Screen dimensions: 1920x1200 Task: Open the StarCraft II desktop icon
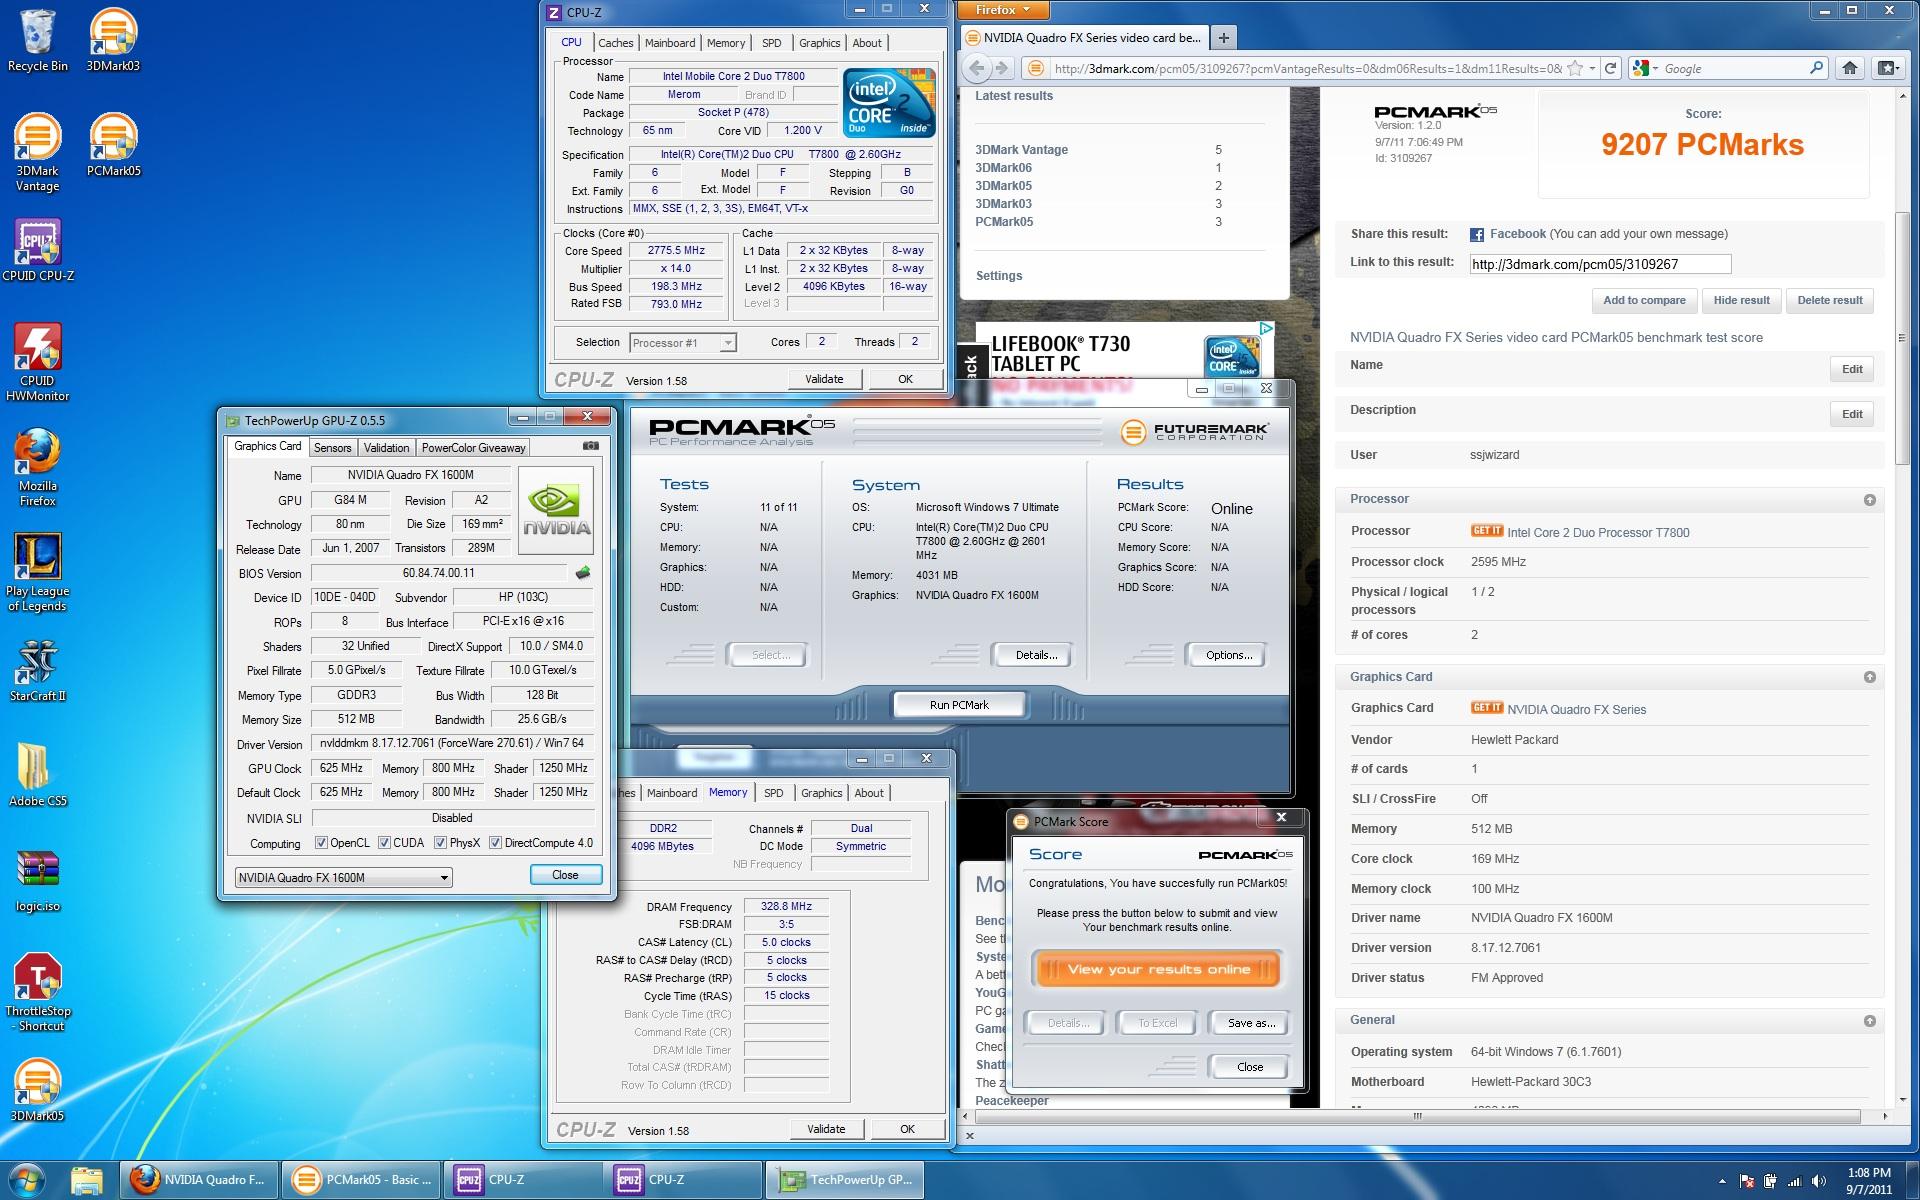[x=38, y=670]
